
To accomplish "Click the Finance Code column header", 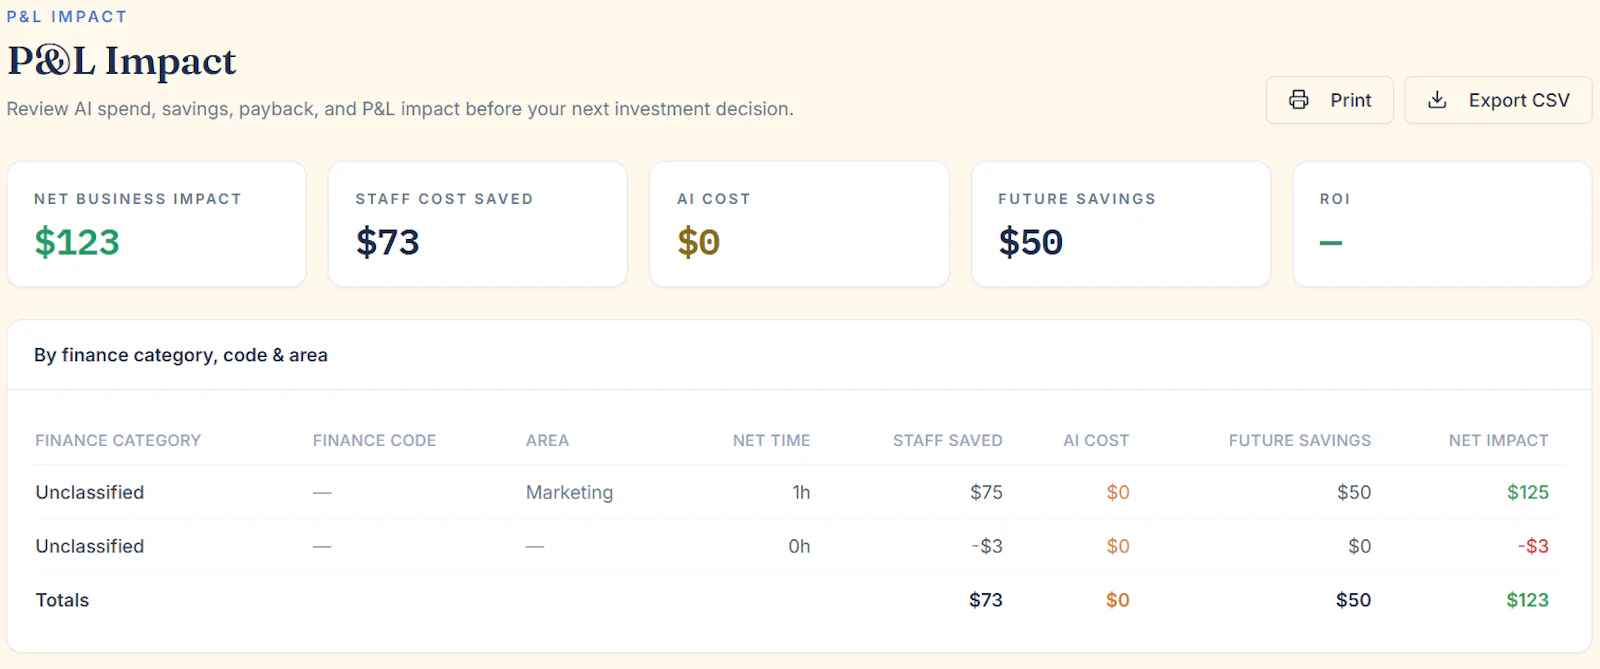I will [374, 440].
